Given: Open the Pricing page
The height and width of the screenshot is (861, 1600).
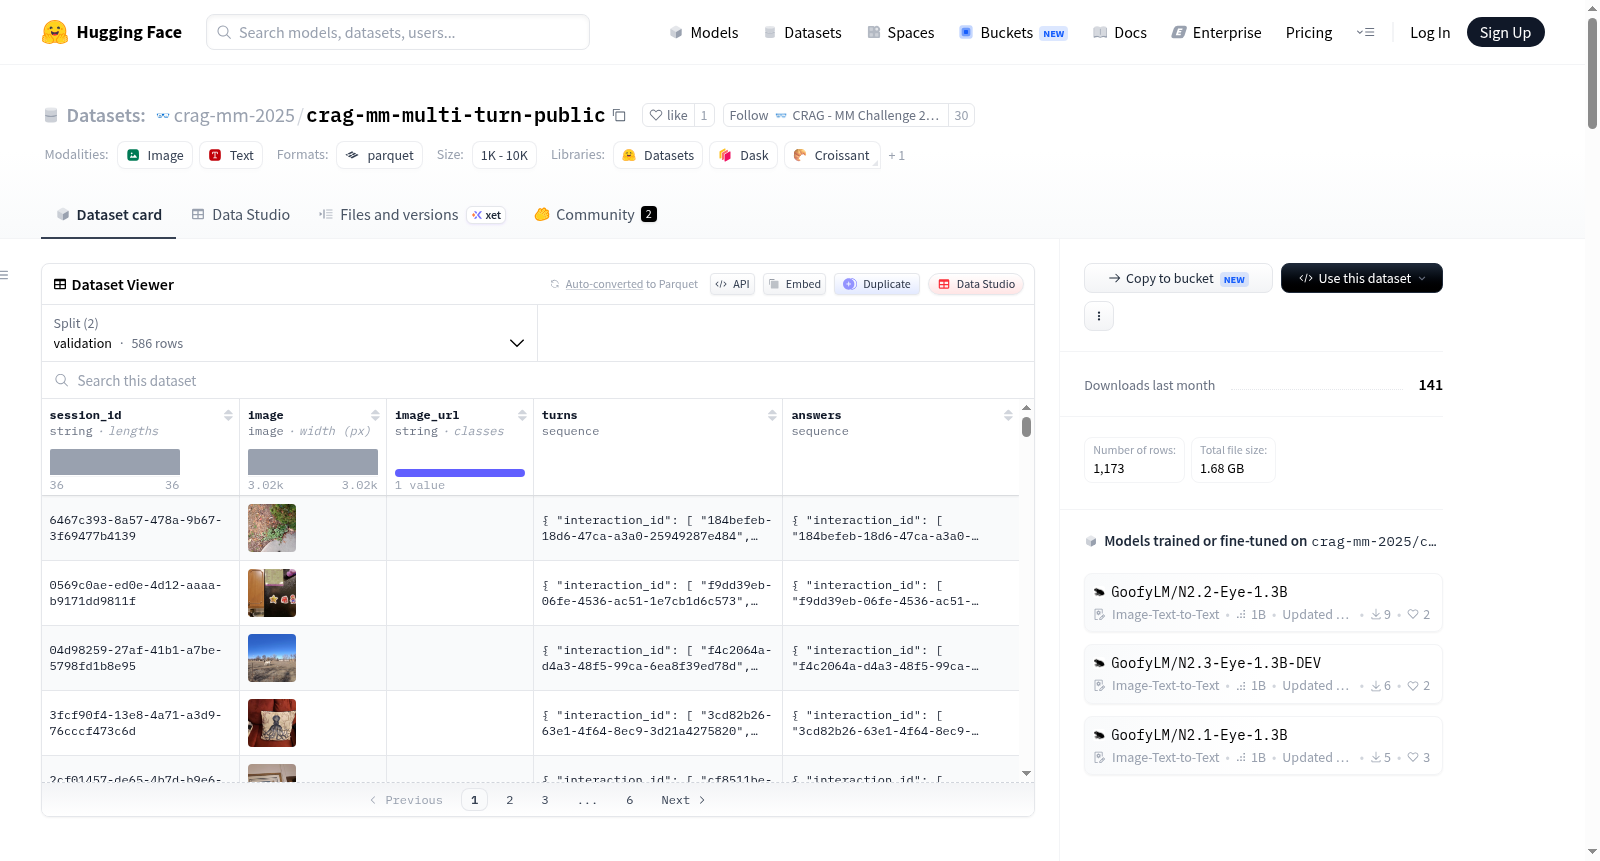Looking at the screenshot, I should point(1309,32).
